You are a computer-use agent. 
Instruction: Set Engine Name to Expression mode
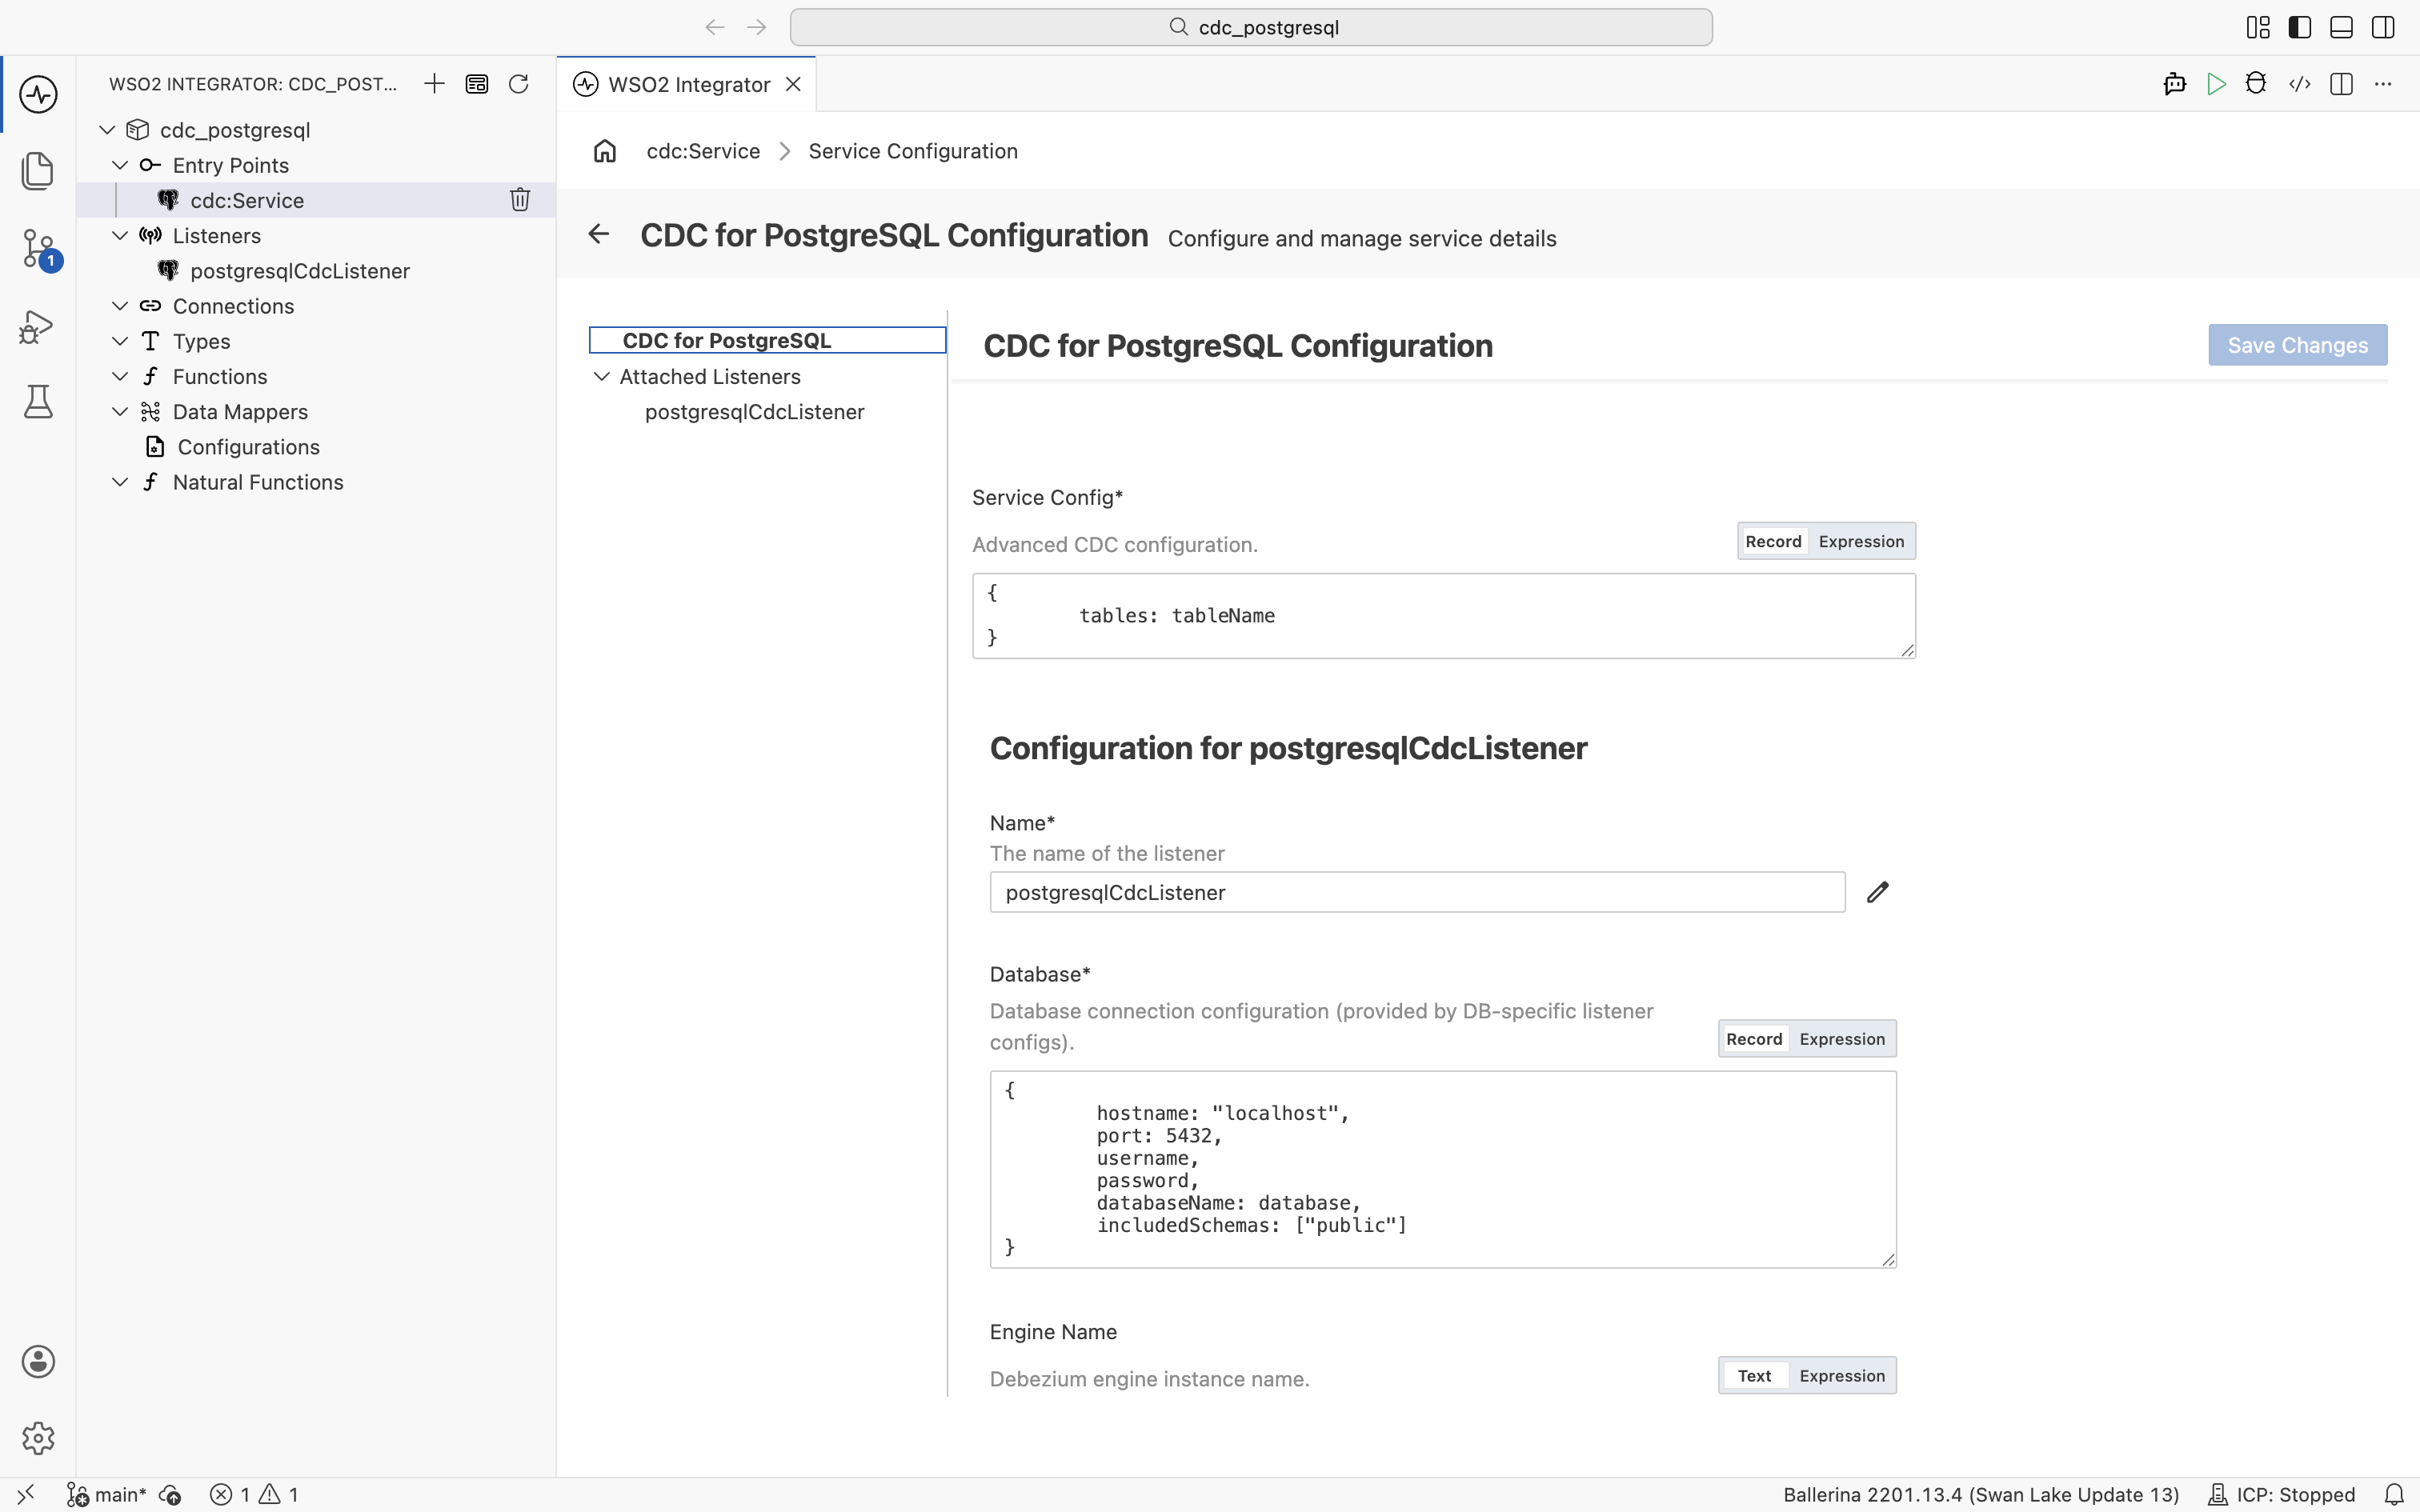[x=1842, y=1376]
